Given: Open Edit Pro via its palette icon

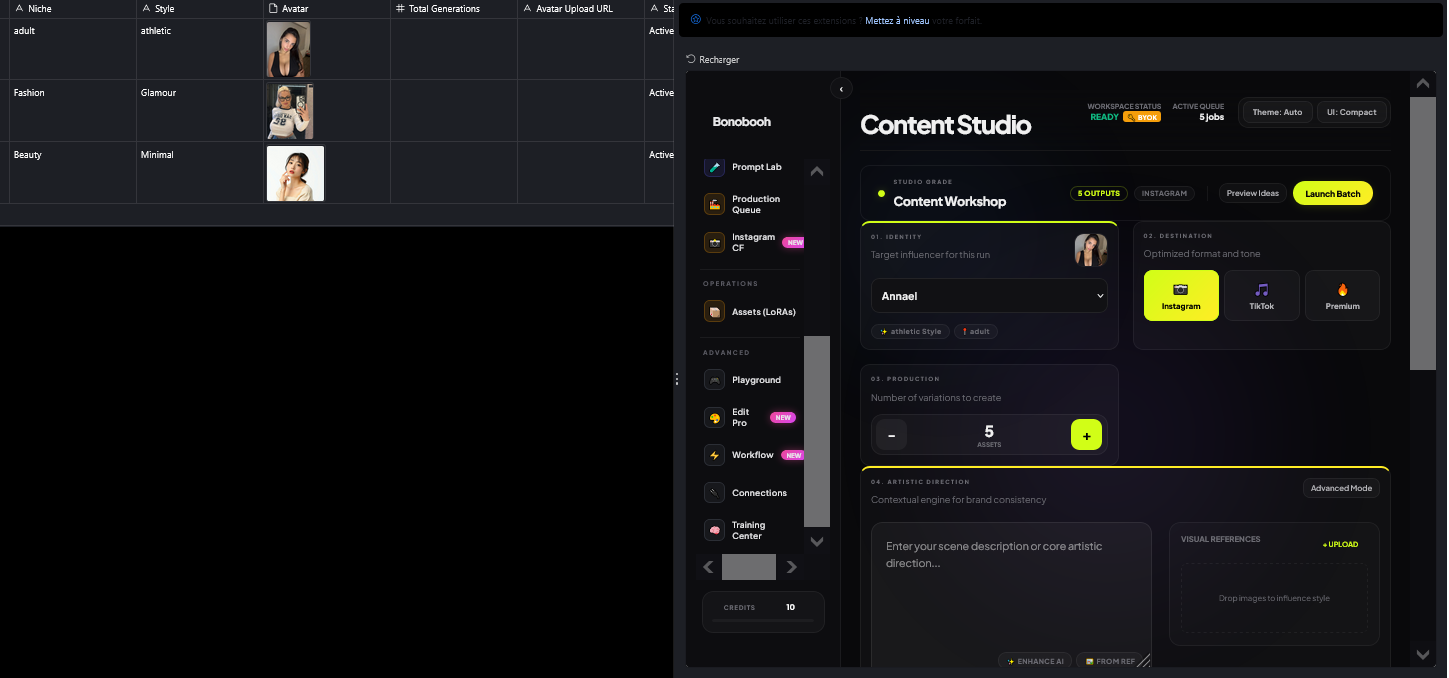Looking at the screenshot, I should [714, 417].
